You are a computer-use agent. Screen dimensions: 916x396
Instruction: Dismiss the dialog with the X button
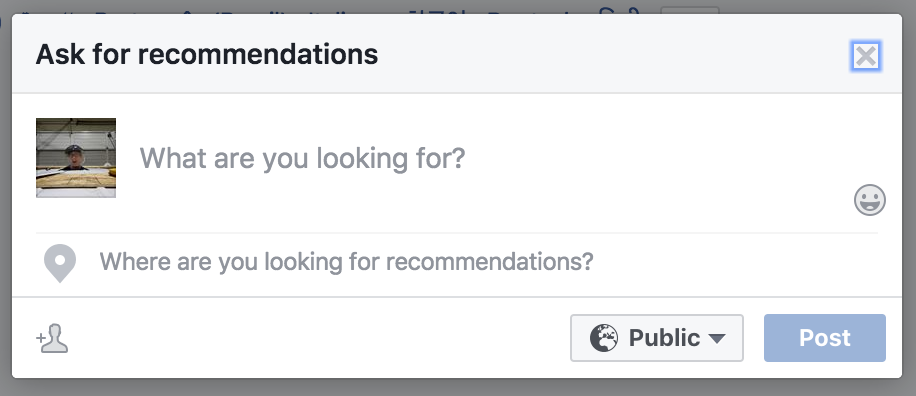click(x=866, y=57)
